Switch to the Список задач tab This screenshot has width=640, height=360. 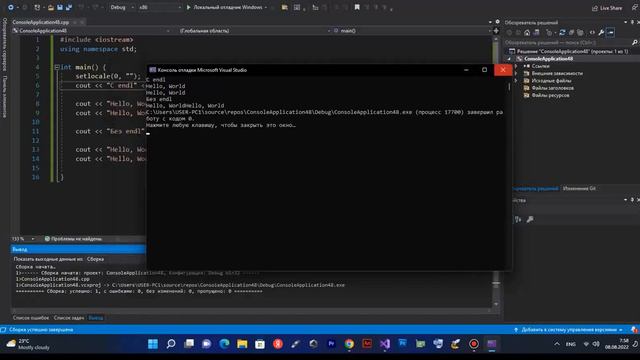(x=69, y=318)
